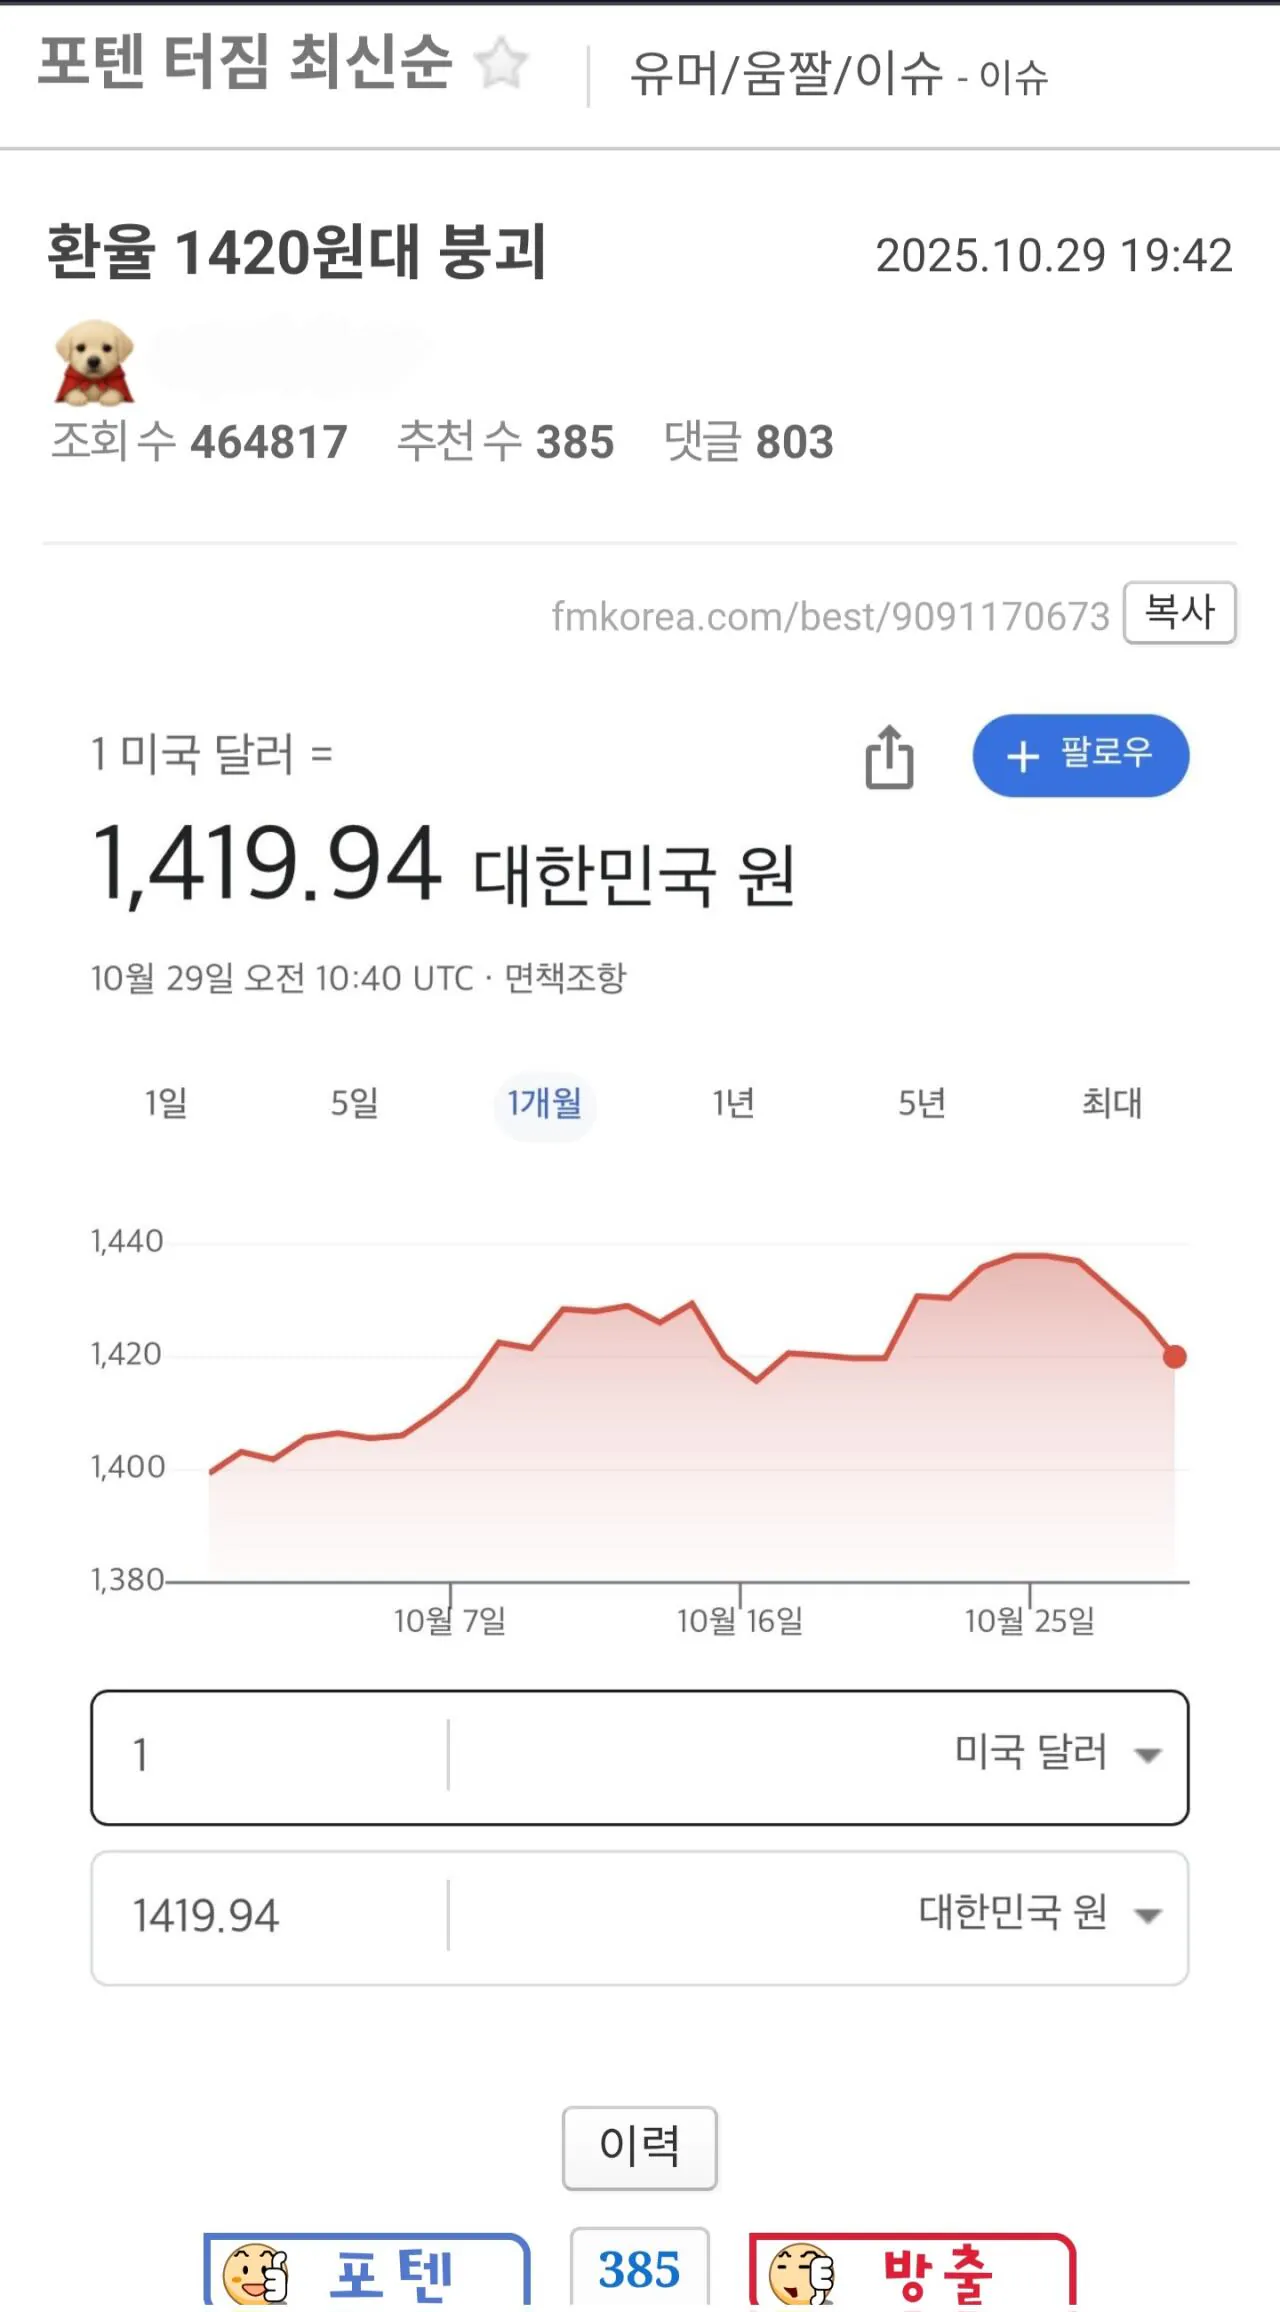
Task: Expand the 대한민국 원 currency dropdown
Action: [x=1038, y=1914]
